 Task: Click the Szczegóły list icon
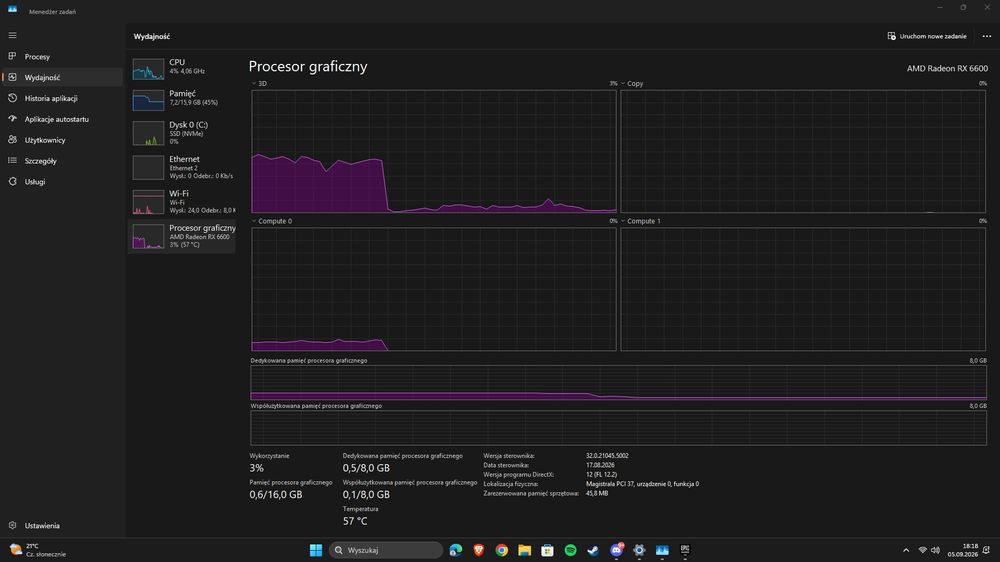[12, 160]
